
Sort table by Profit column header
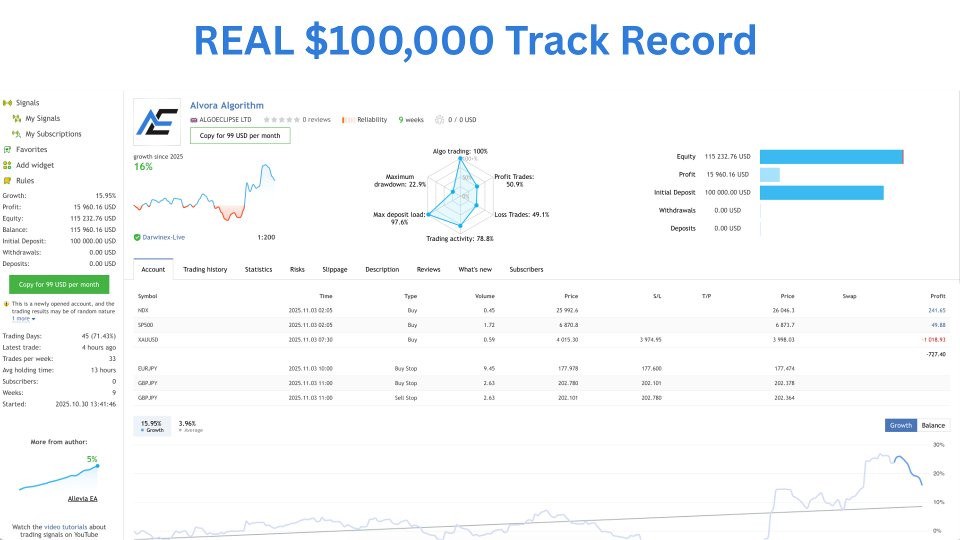click(938, 296)
